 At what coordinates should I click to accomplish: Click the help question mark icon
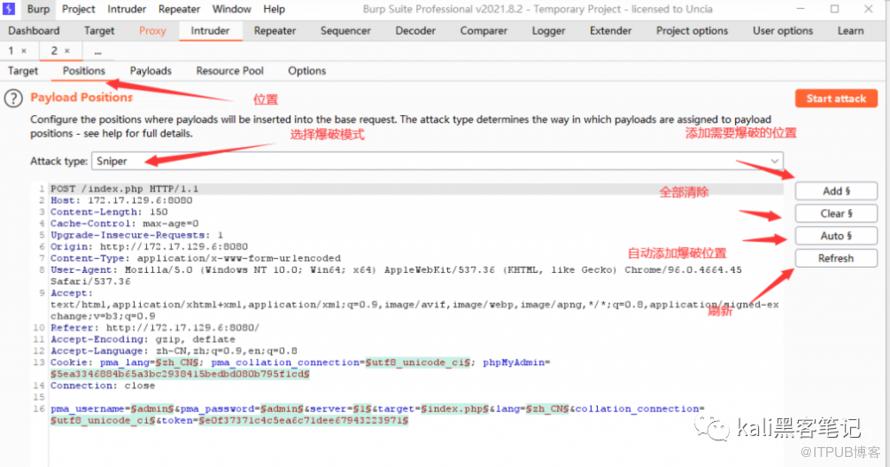13,98
